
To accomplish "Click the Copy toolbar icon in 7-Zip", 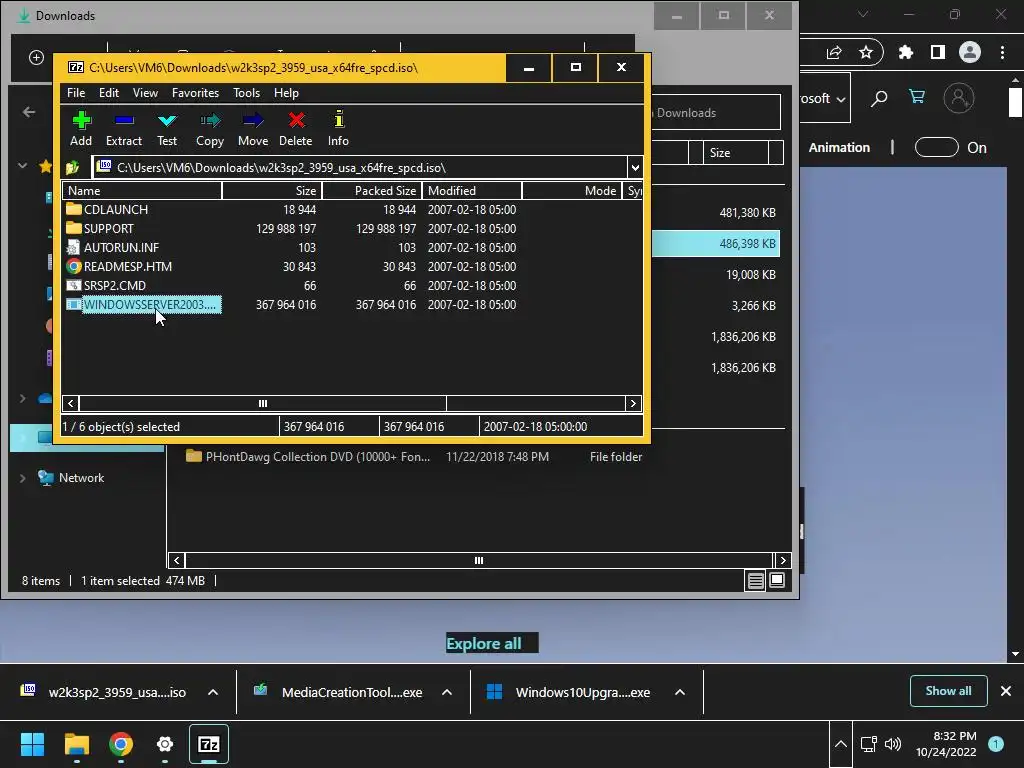I will 210,129.
